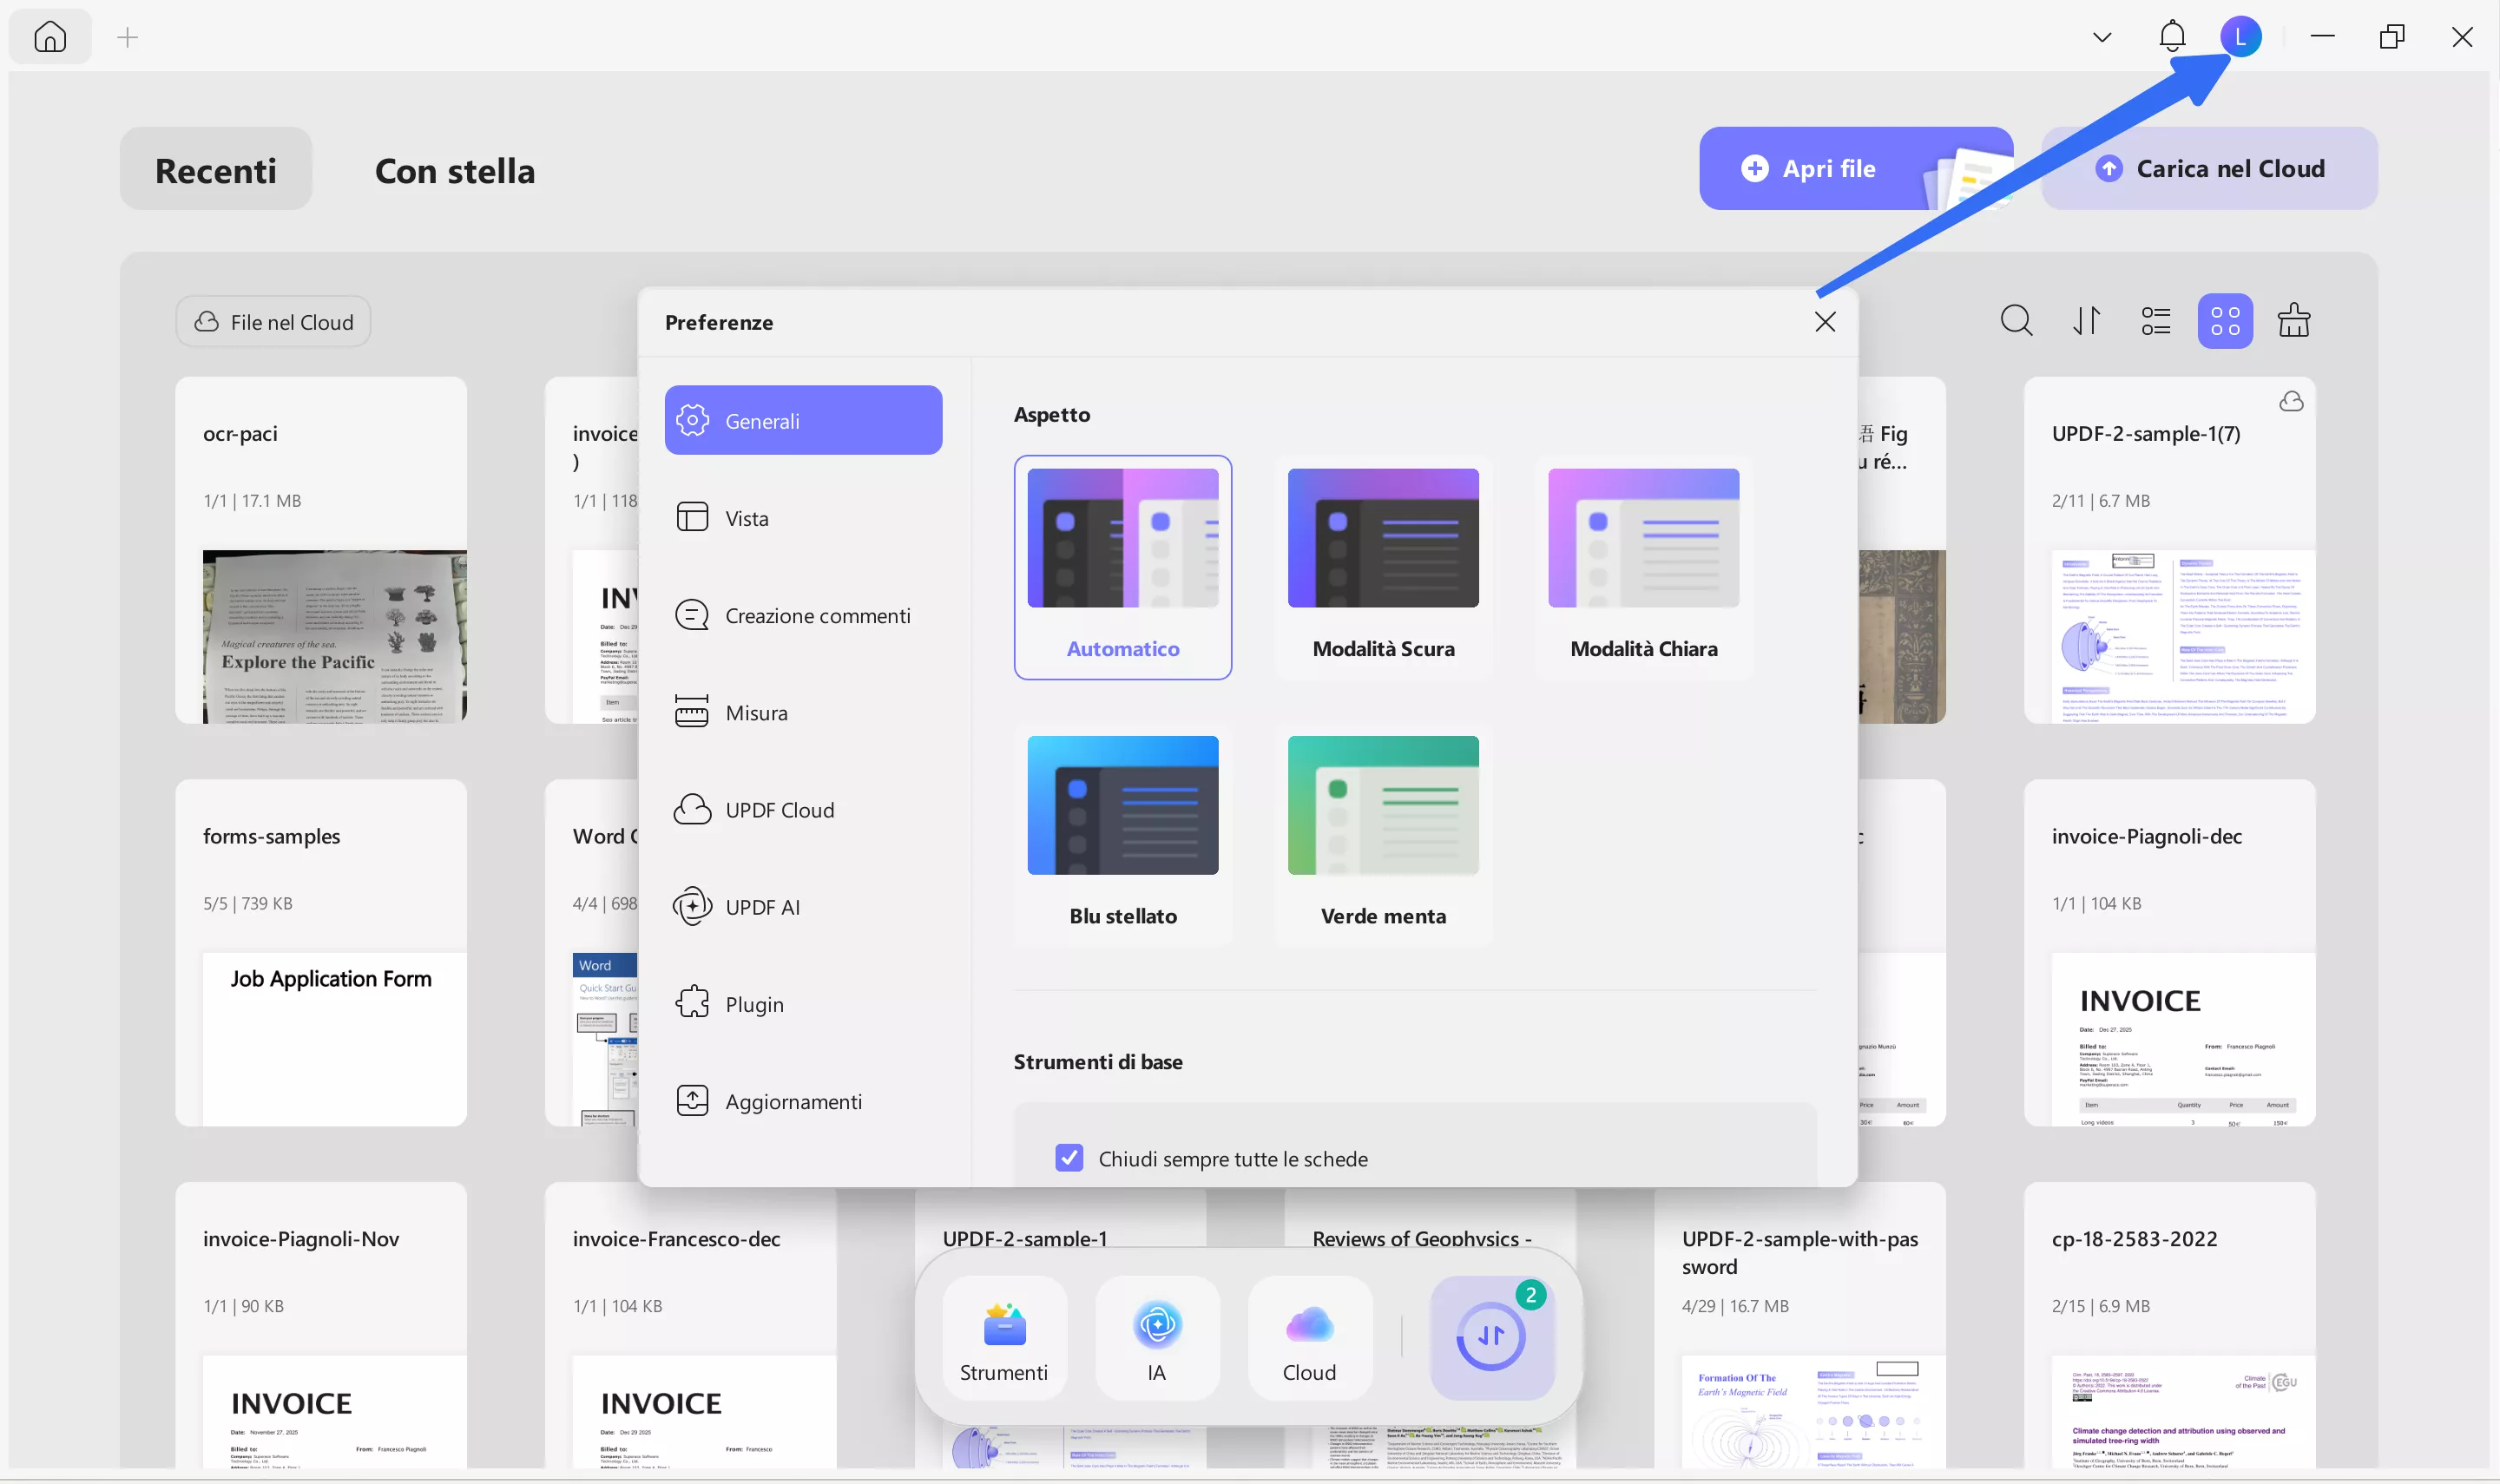Screen dimensions: 2500x1484
Task: Click the Apri file button
Action: pos(1829,169)
